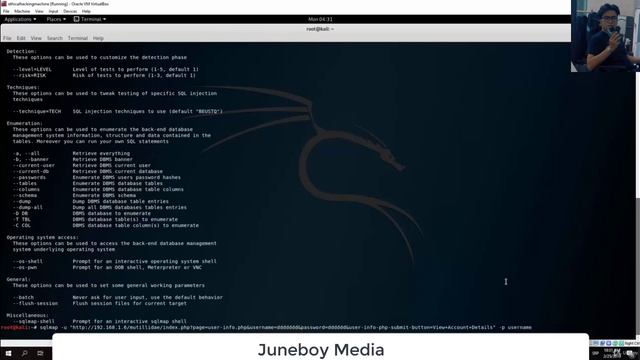Open VirtualBox View menu

tap(39, 11)
